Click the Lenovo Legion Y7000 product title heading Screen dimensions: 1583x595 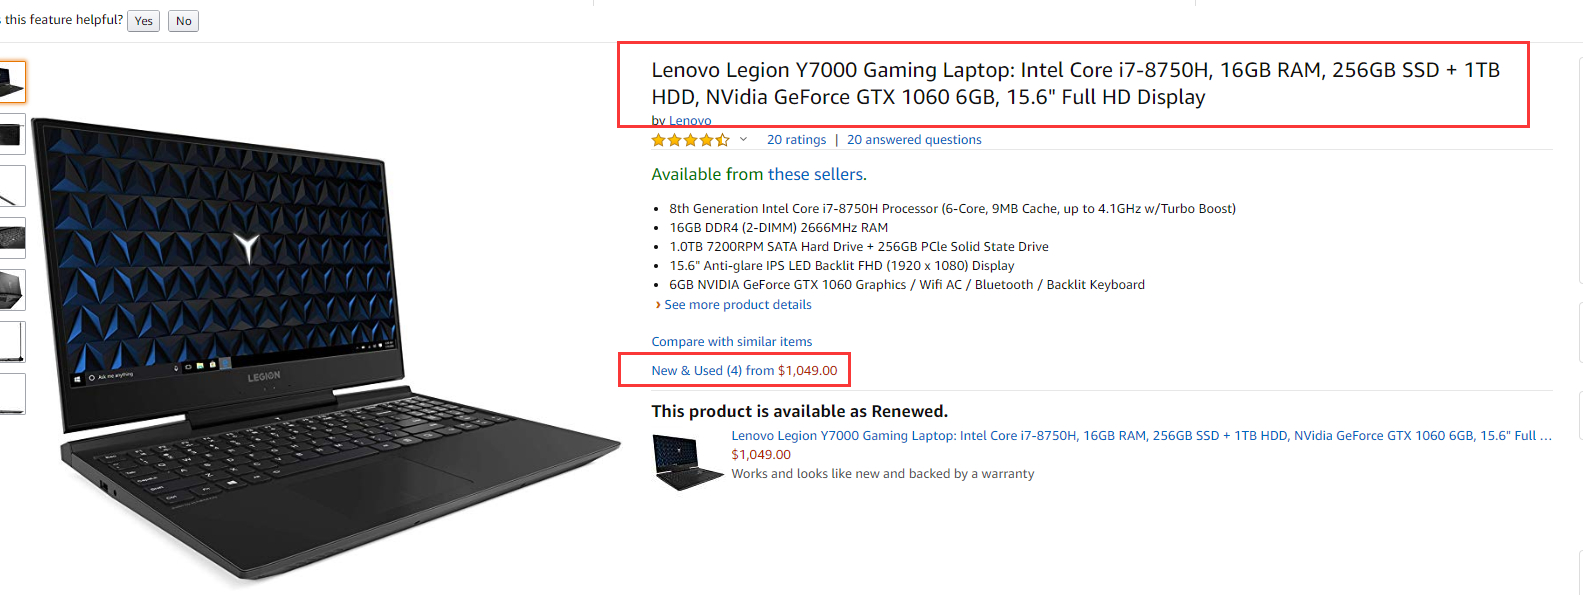coord(1075,83)
